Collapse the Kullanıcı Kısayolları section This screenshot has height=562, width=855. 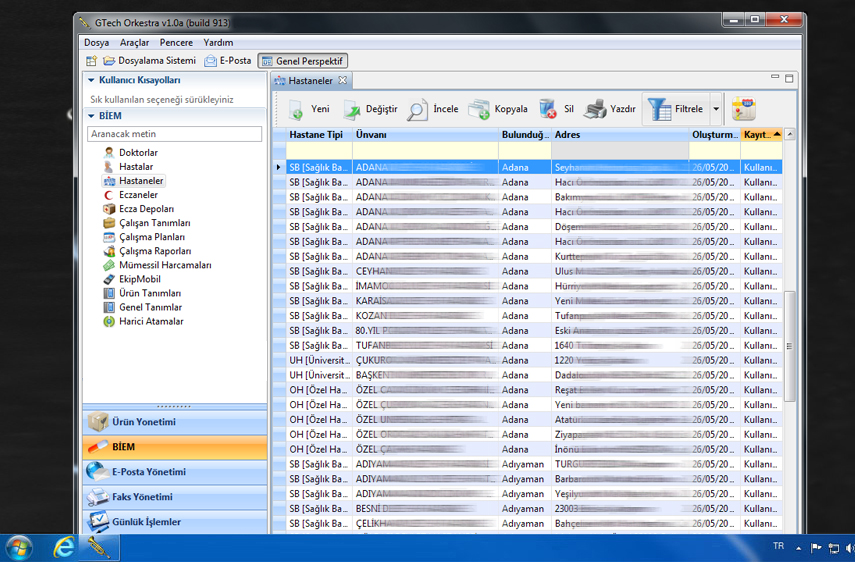click(91, 80)
